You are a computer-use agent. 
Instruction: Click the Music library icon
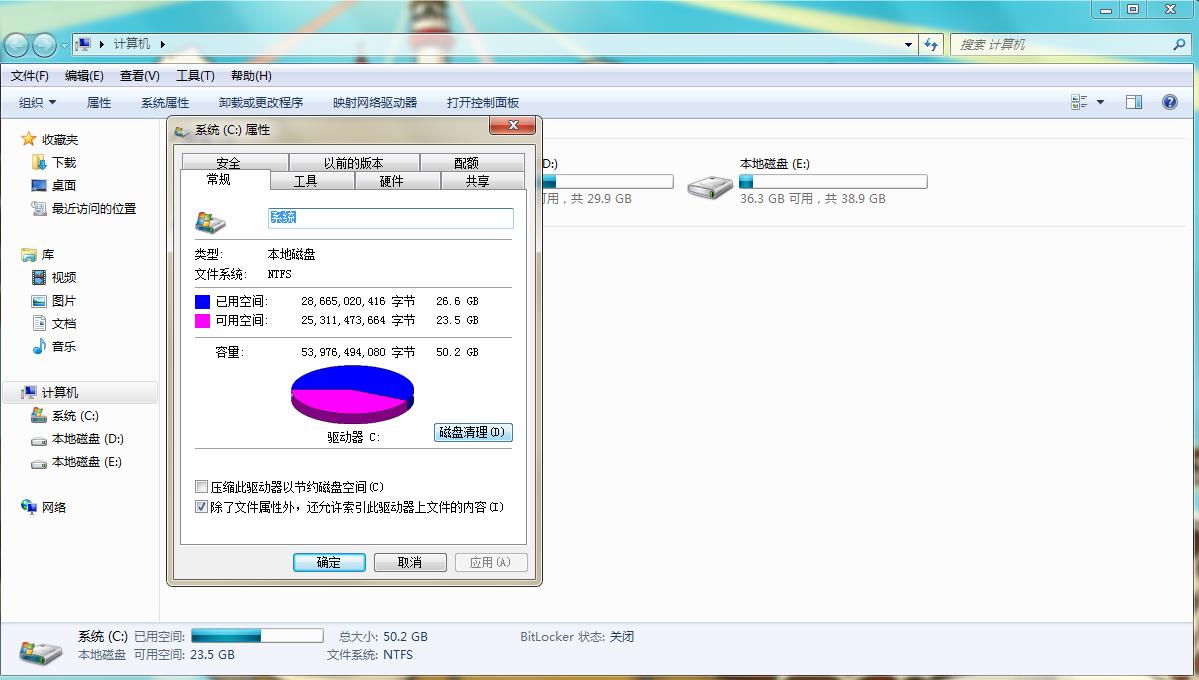pos(39,347)
